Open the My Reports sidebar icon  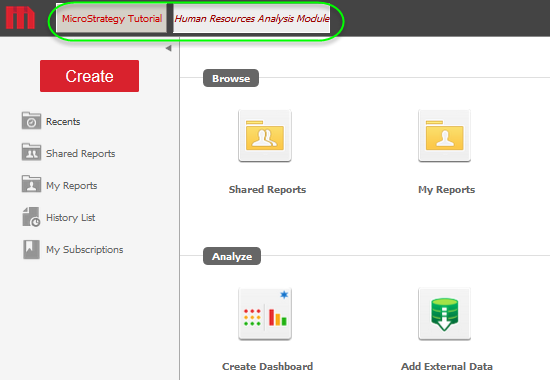click(31, 184)
